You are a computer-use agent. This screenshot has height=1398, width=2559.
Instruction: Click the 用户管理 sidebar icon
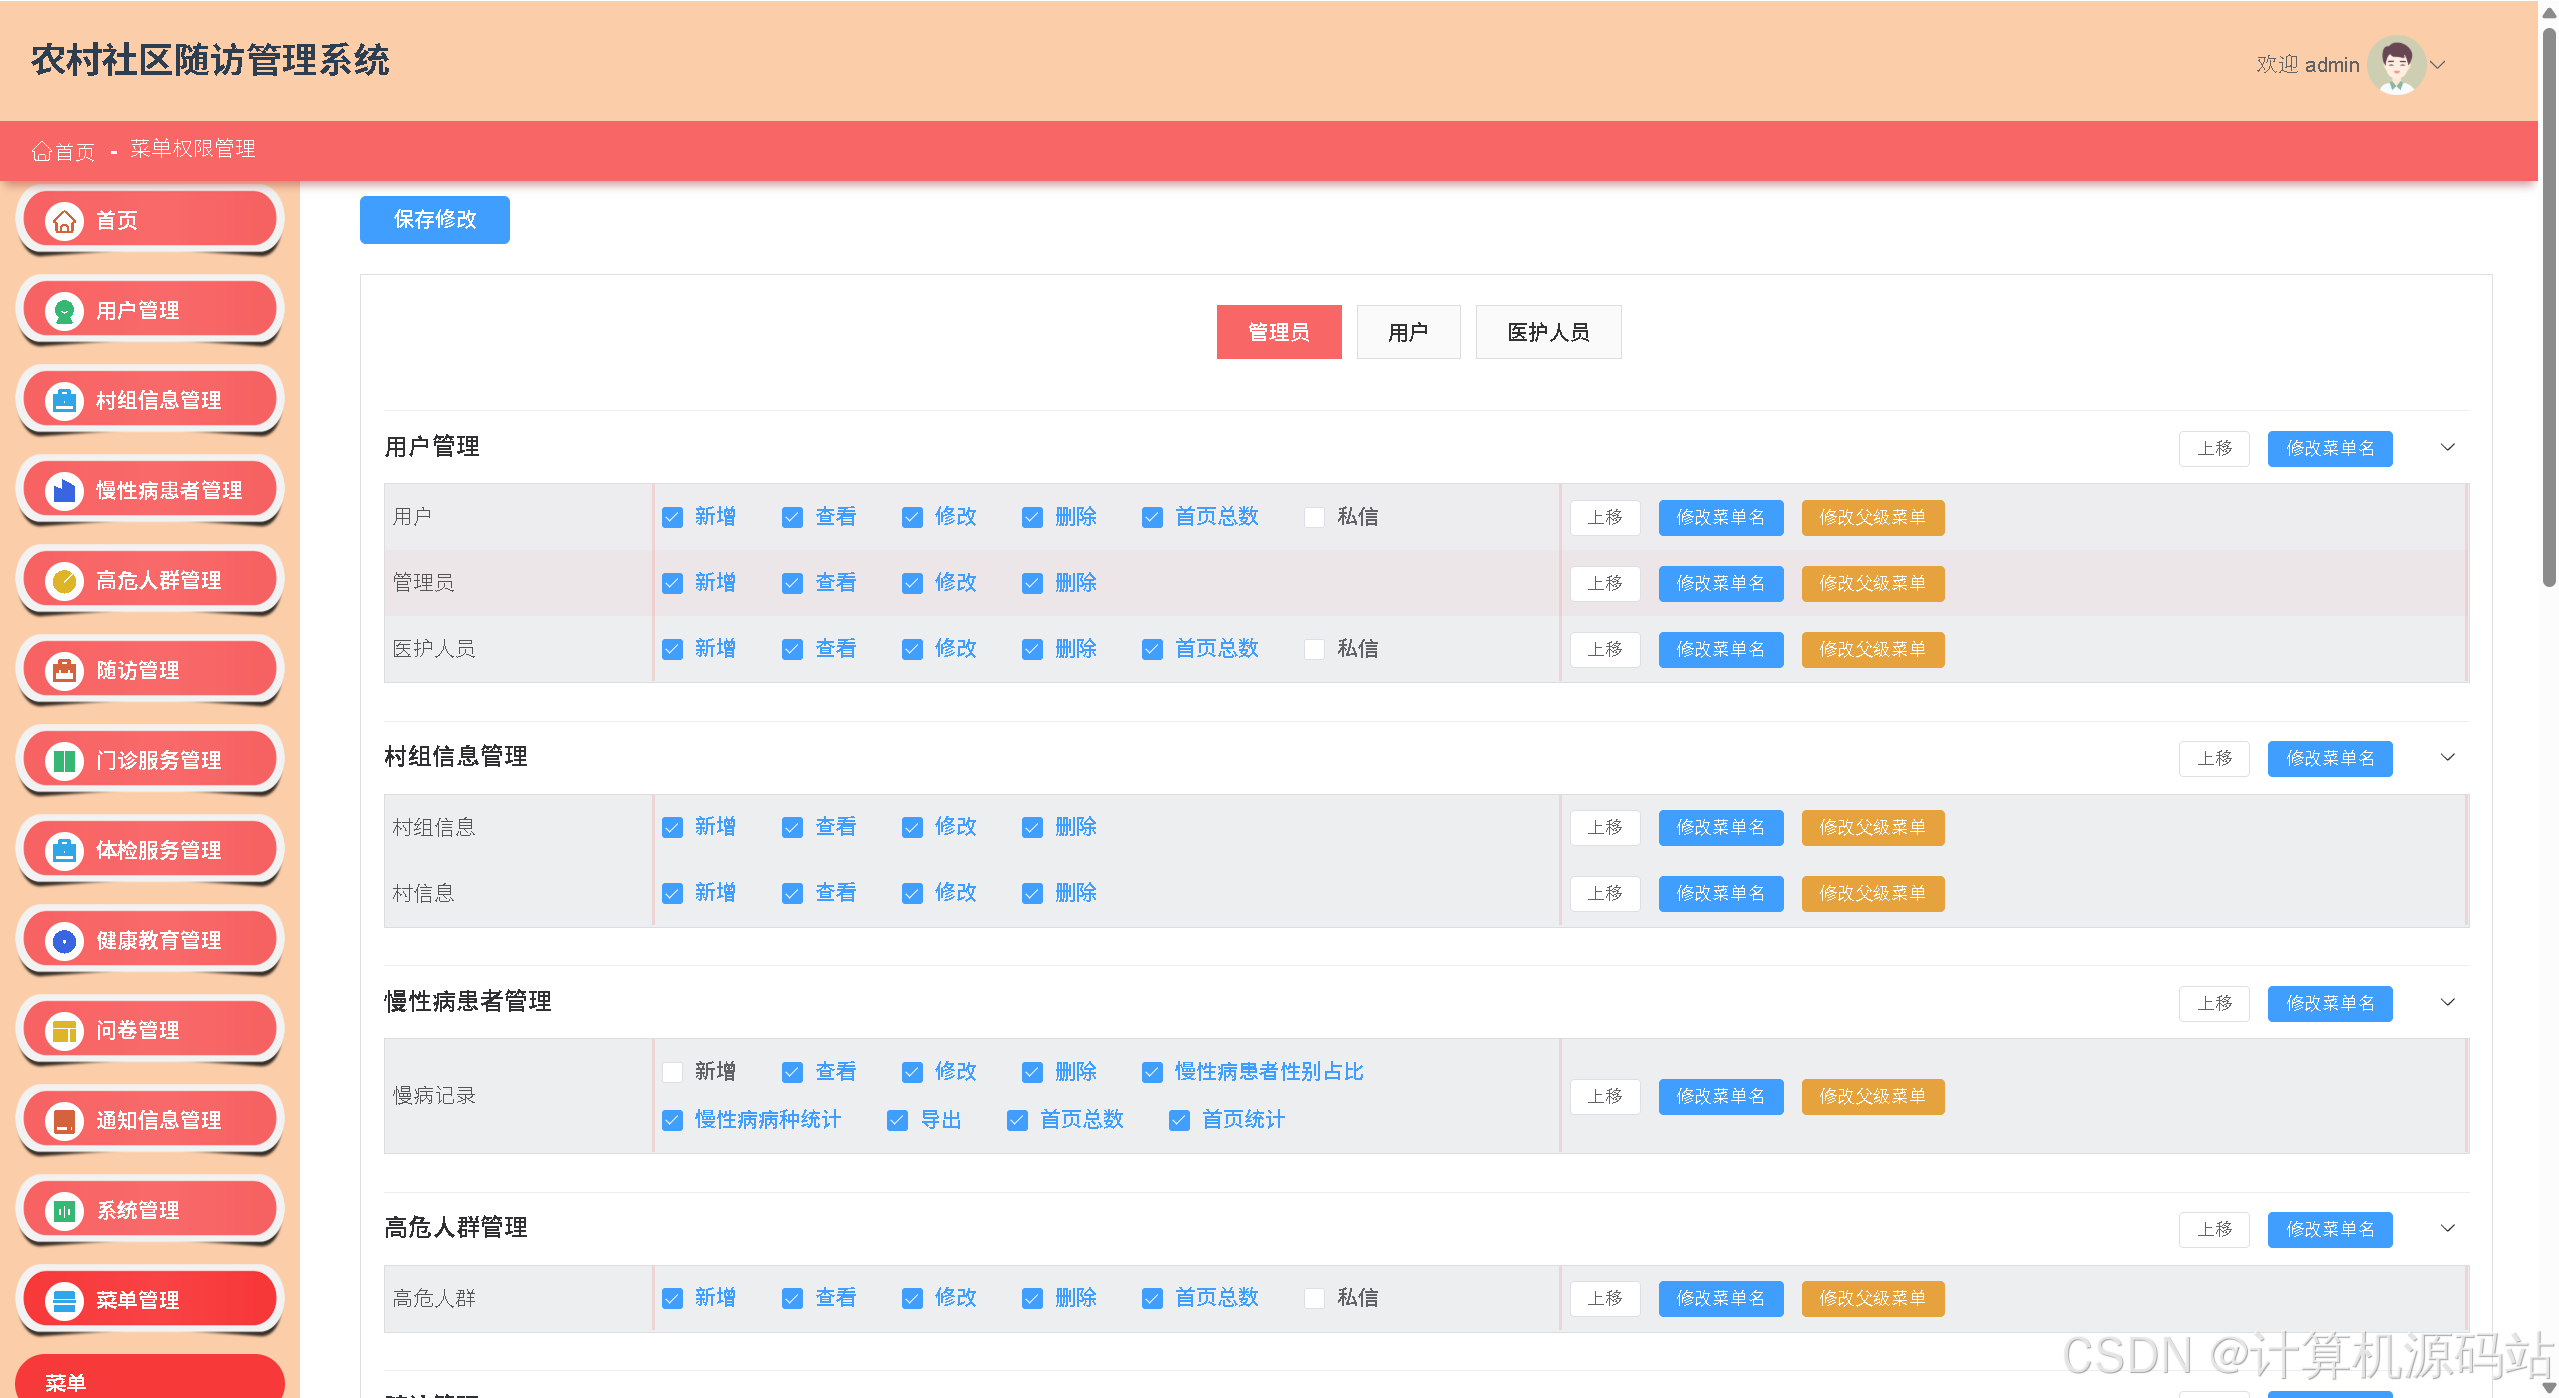tap(65, 311)
